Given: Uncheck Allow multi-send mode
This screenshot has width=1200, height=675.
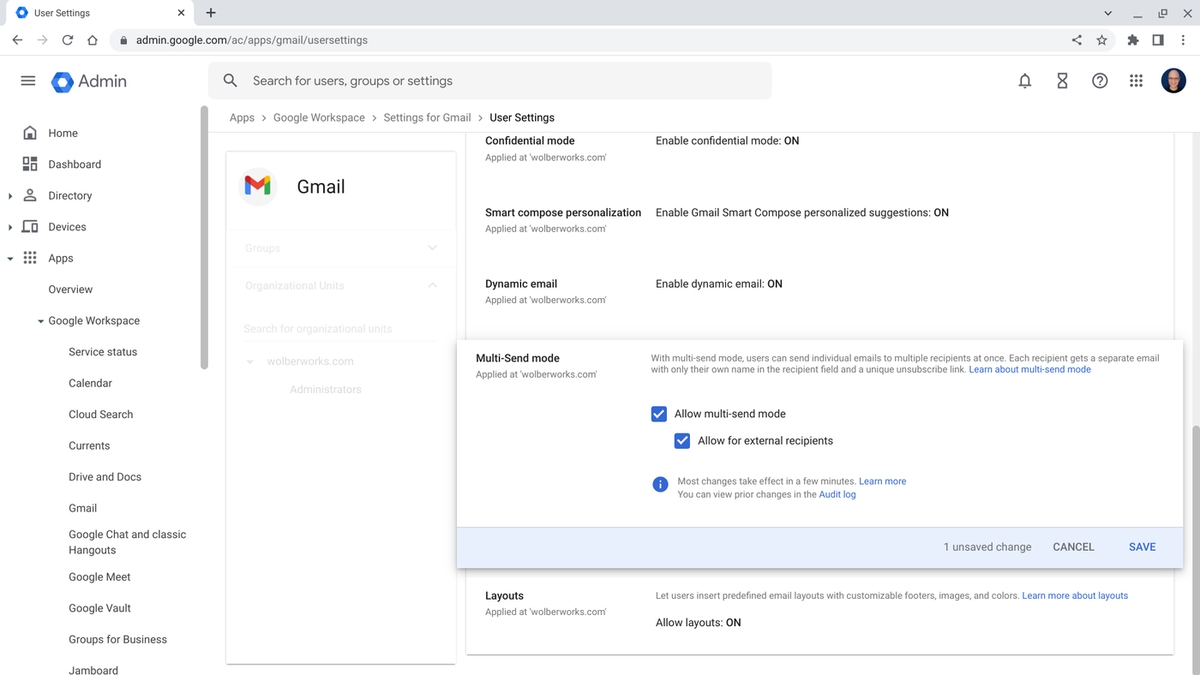Looking at the screenshot, I should (x=659, y=413).
